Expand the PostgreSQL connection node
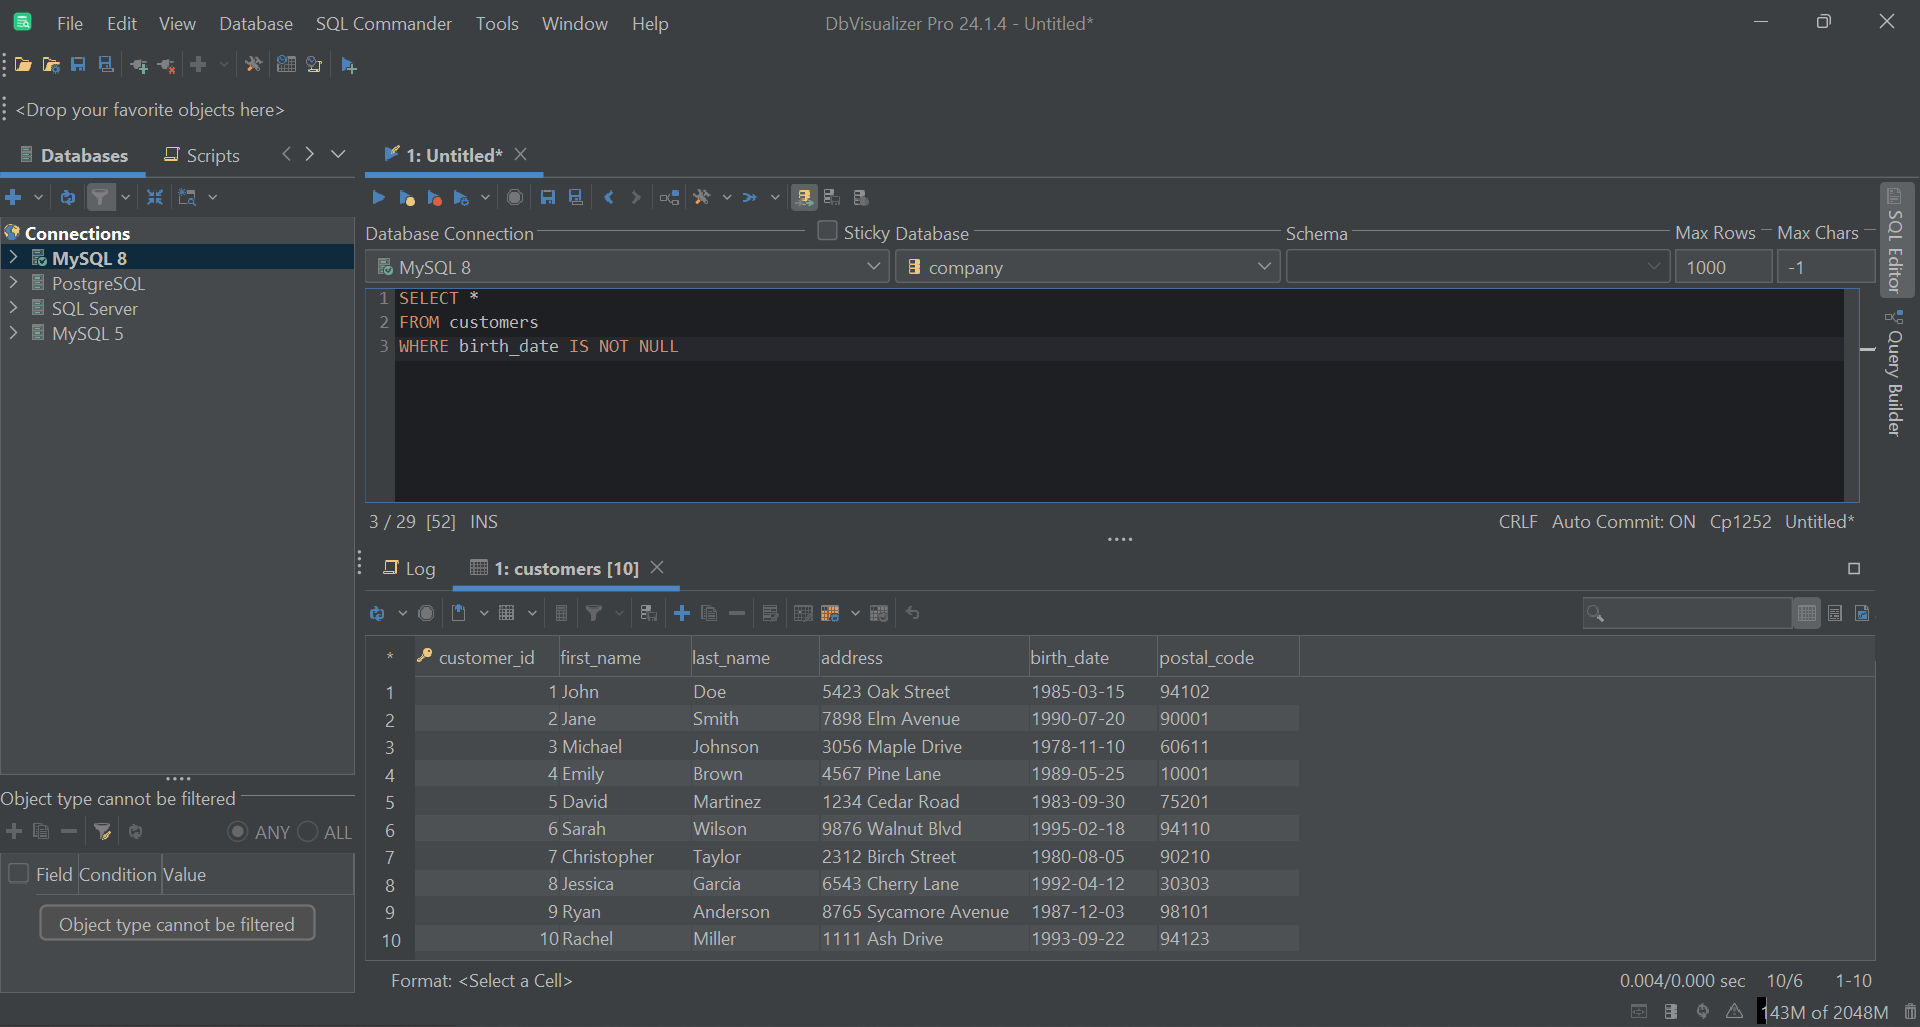The image size is (1920, 1027). (14, 283)
